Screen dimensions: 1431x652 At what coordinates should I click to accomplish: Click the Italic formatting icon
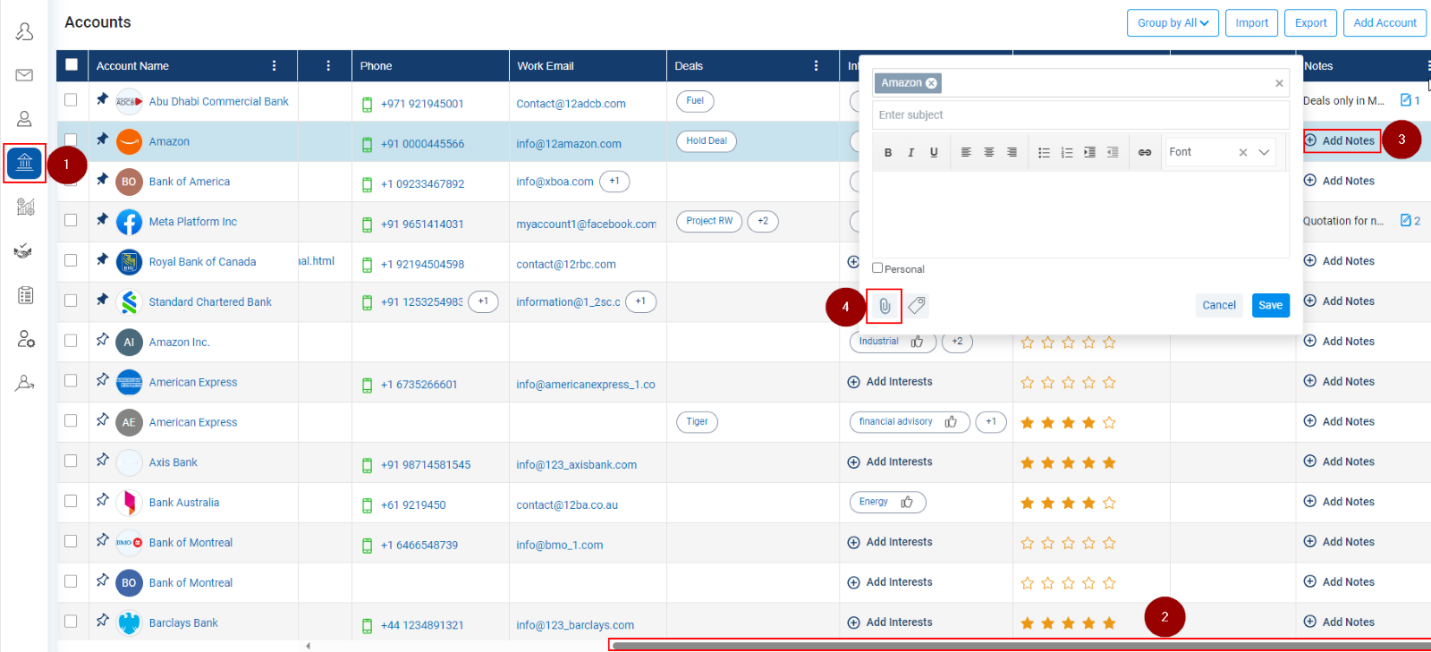pyautogui.click(x=911, y=153)
